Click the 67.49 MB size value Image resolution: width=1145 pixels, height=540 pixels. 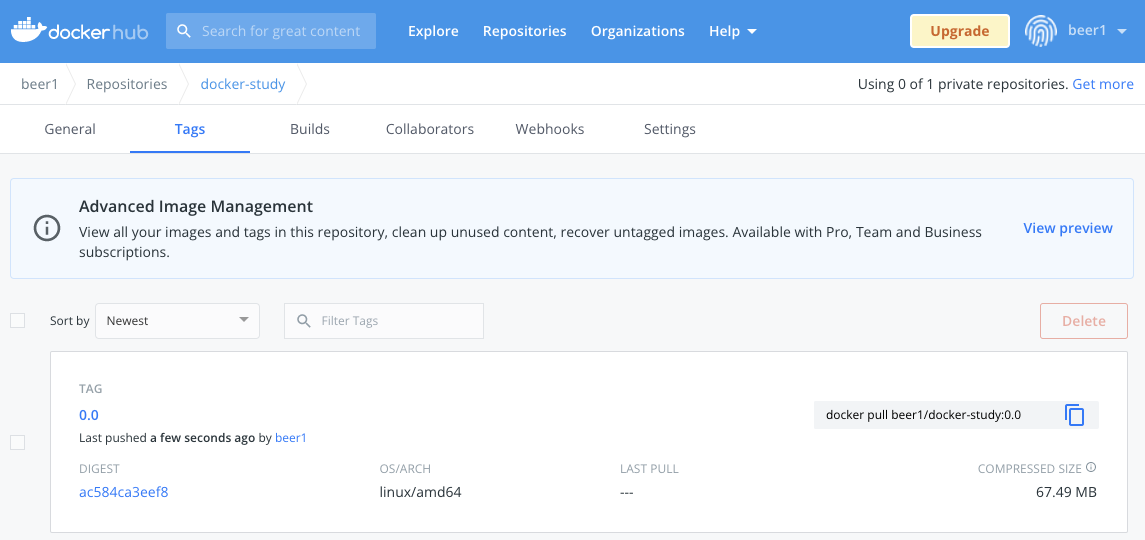(x=1066, y=492)
